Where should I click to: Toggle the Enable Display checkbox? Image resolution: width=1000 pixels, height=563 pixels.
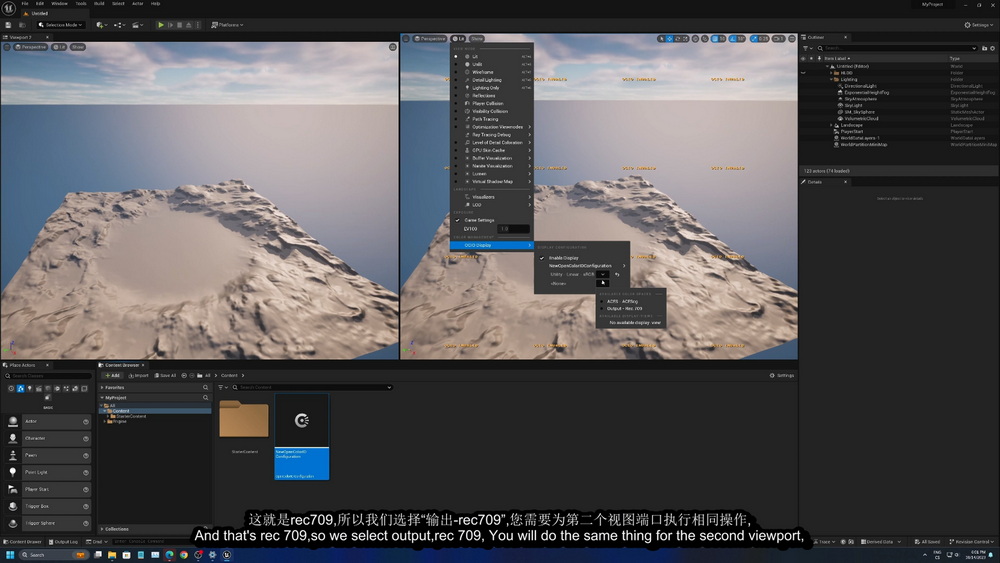542,258
